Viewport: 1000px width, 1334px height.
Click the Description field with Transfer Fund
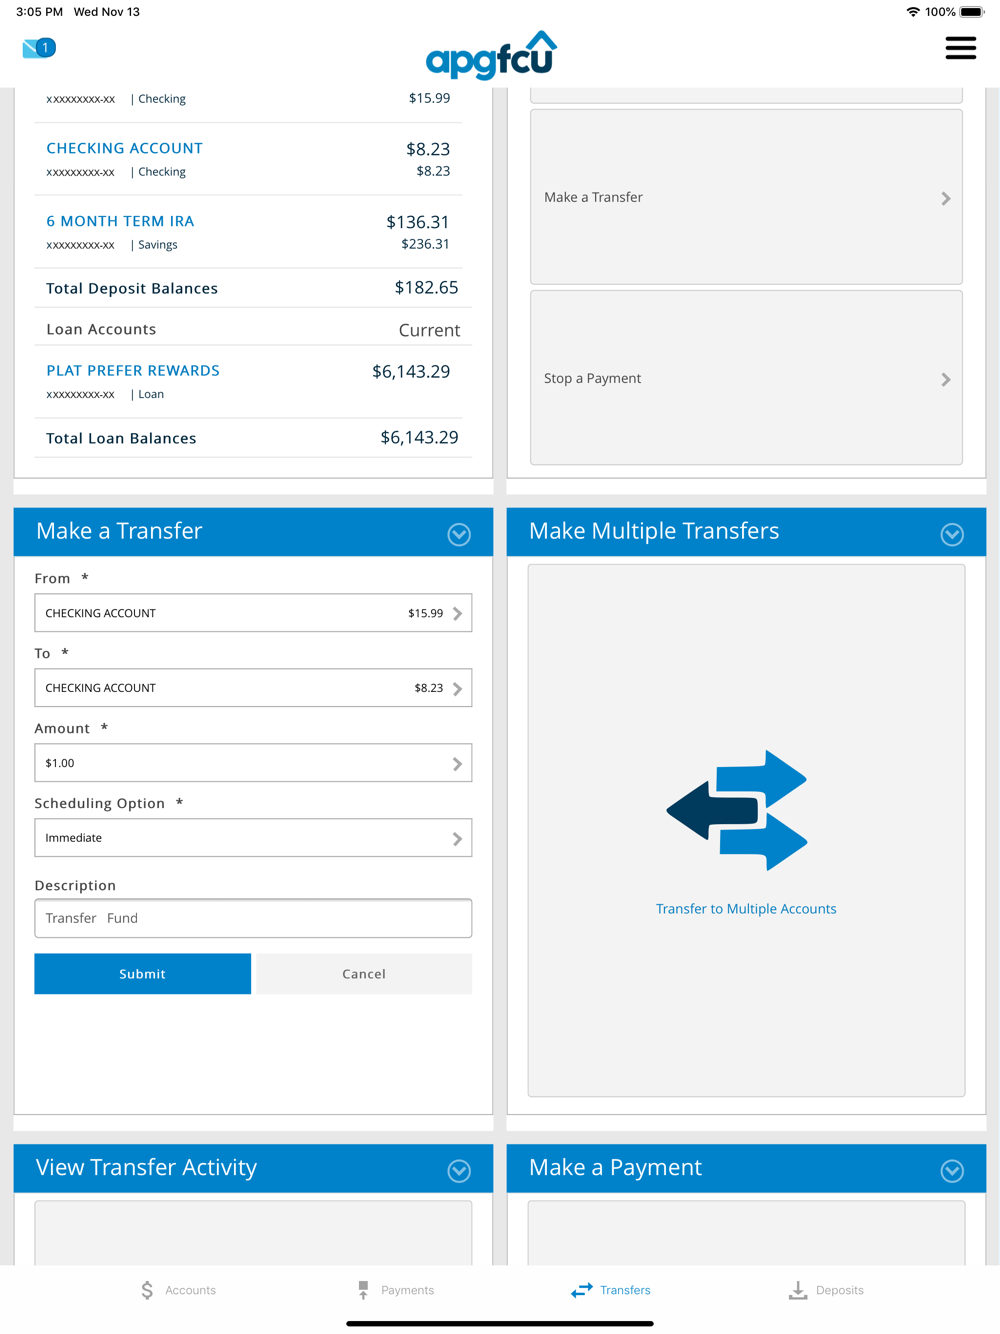pyautogui.click(x=253, y=918)
